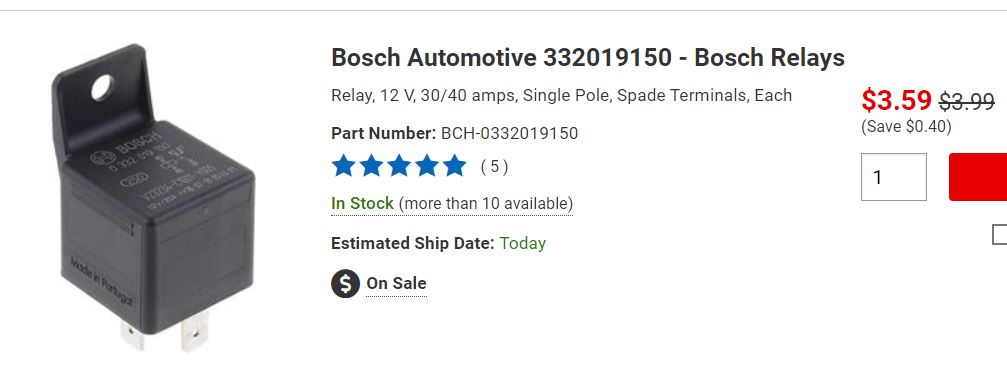Click the red $3.59 sale price

coord(897,100)
